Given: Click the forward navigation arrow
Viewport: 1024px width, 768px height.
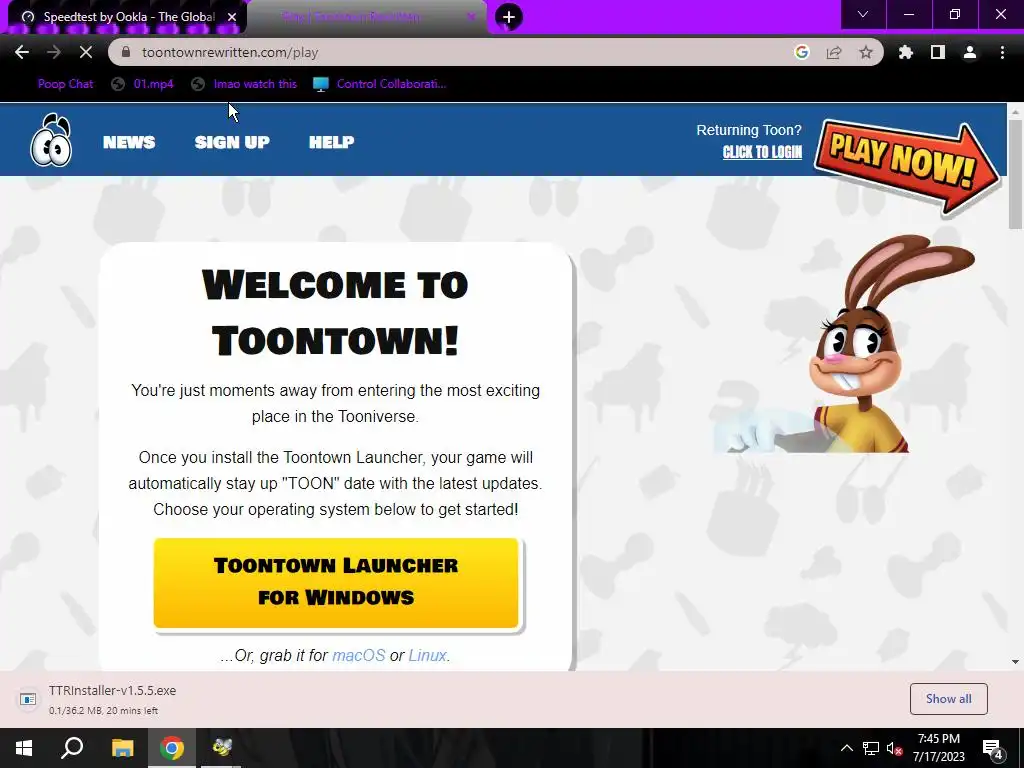Looking at the screenshot, I should click(54, 52).
